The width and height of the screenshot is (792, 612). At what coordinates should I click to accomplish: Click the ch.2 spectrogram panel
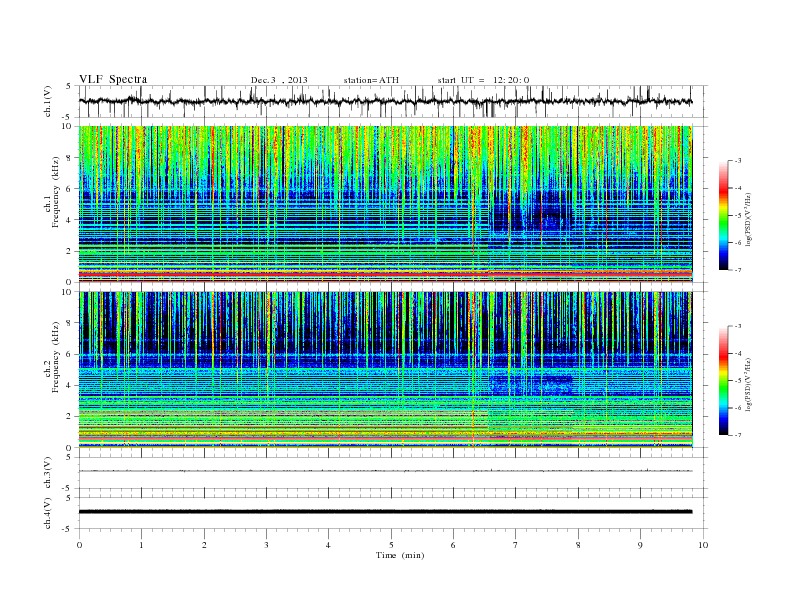tap(386, 370)
